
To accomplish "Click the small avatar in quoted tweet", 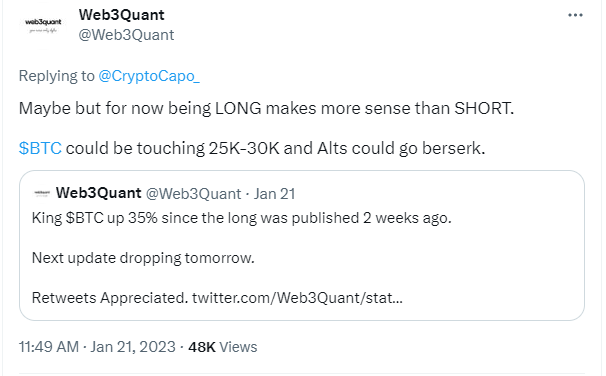I will tap(42, 193).
